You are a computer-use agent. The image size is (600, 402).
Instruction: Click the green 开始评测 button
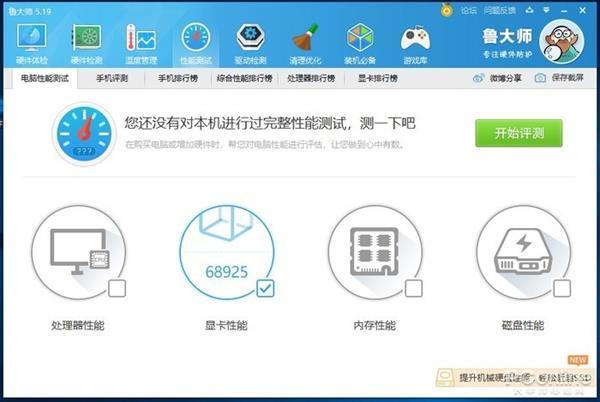[x=518, y=133]
